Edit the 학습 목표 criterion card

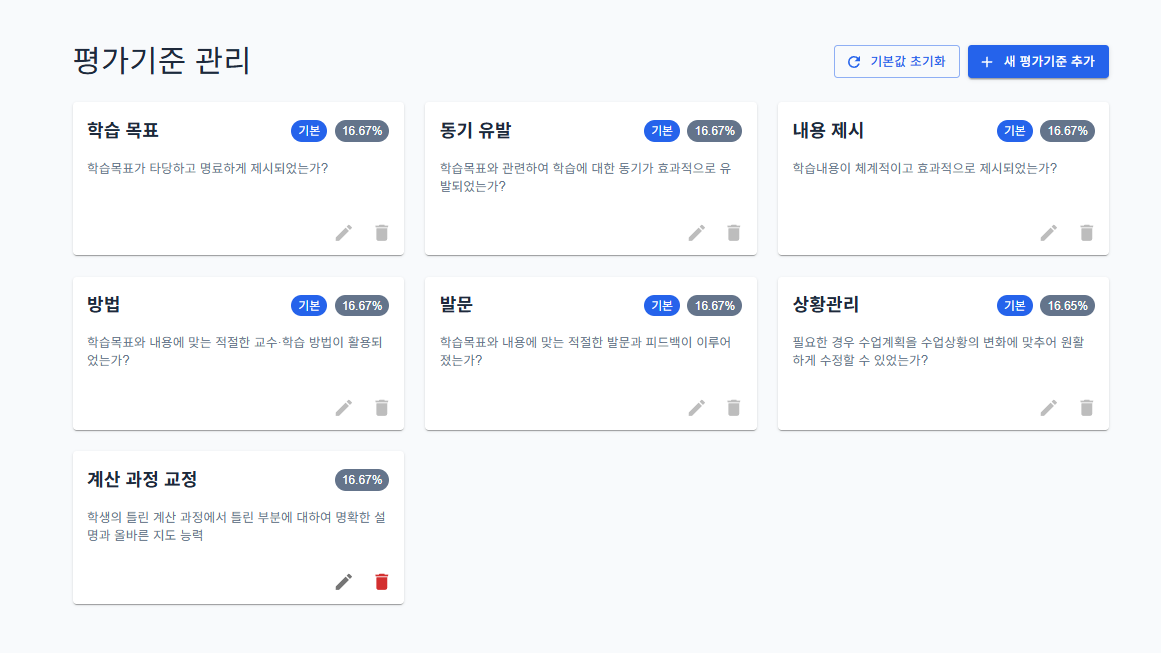coord(344,233)
